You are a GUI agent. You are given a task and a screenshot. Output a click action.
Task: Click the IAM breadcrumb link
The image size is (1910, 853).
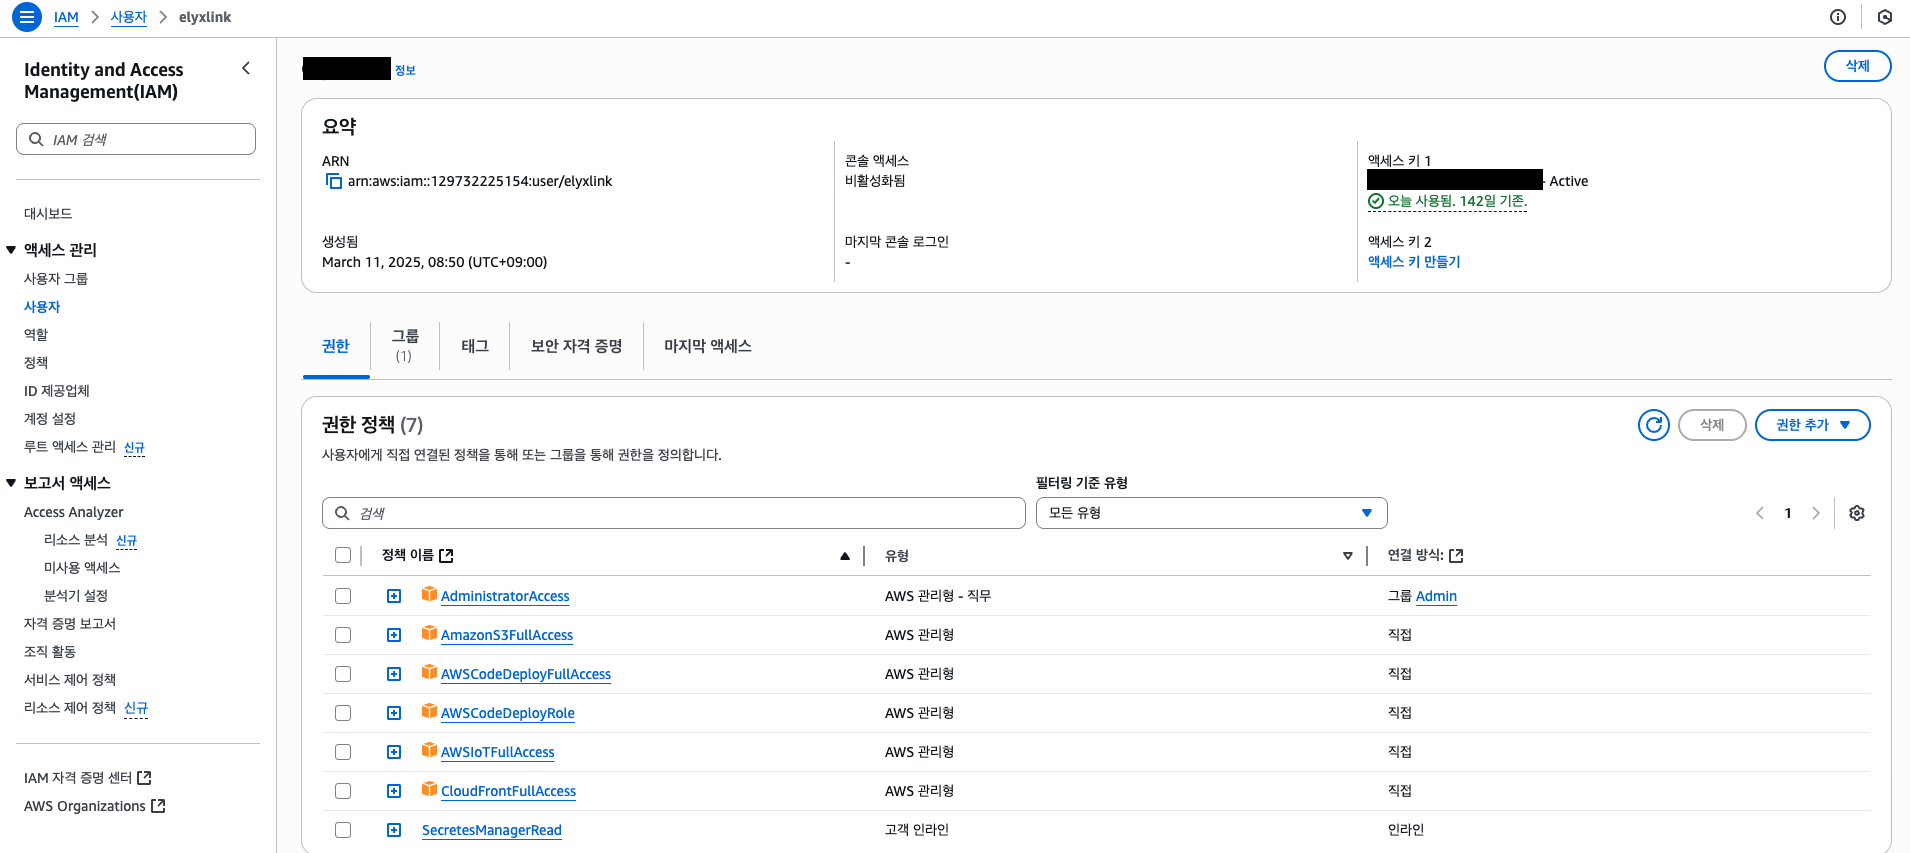point(66,17)
